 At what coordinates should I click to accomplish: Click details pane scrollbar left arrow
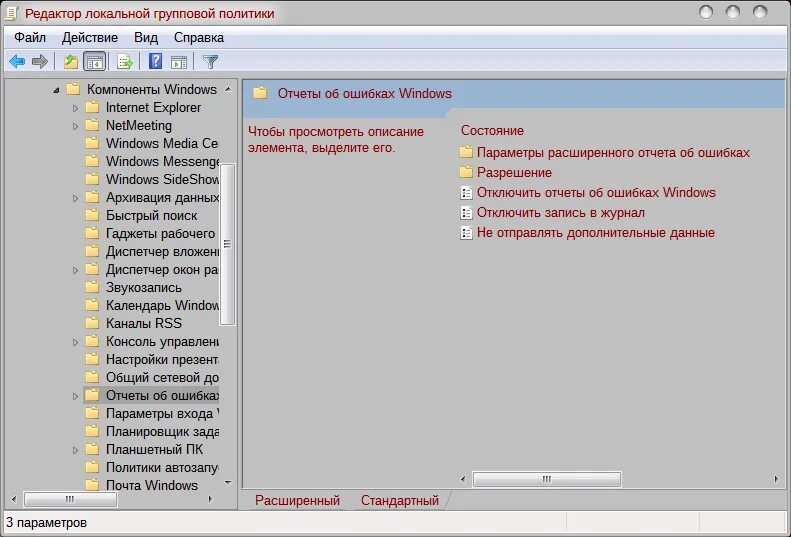click(x=463, y=479)
